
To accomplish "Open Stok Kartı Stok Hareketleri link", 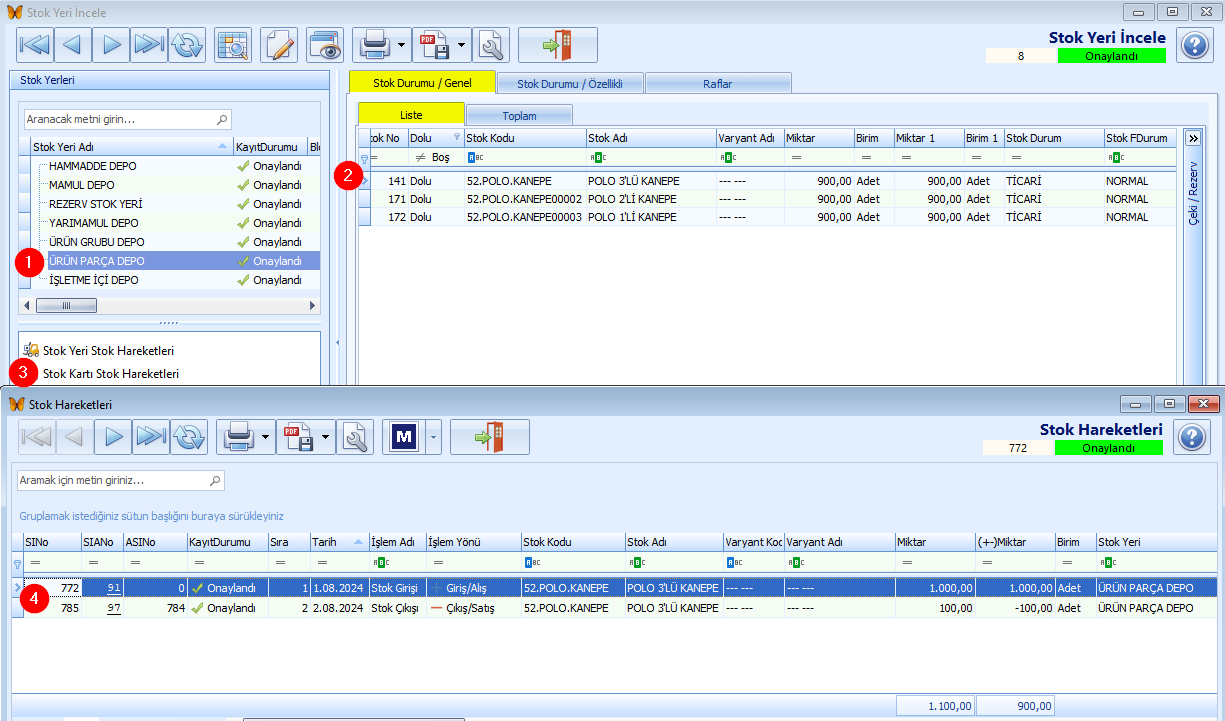I will point(111,374).
